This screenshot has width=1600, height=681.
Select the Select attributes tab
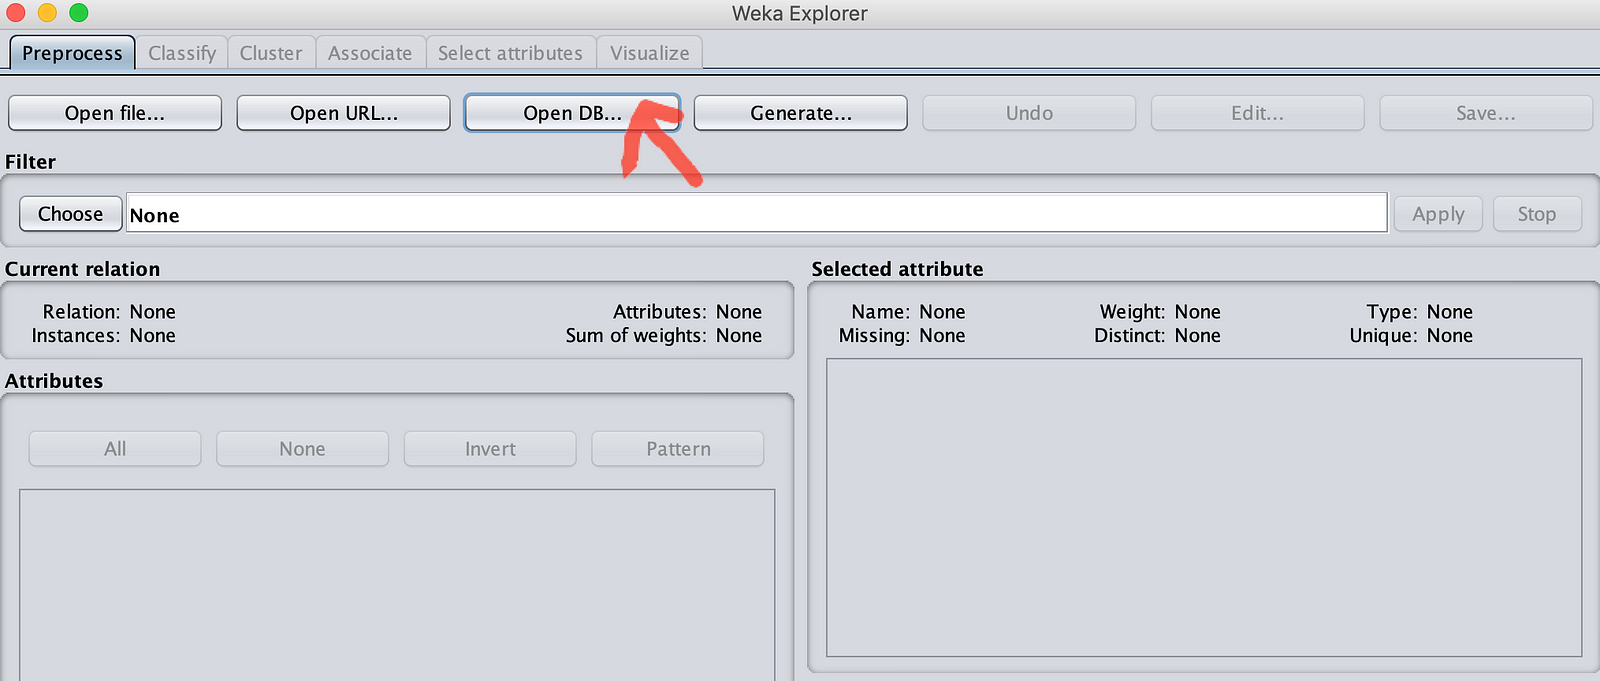coord(510,53)
